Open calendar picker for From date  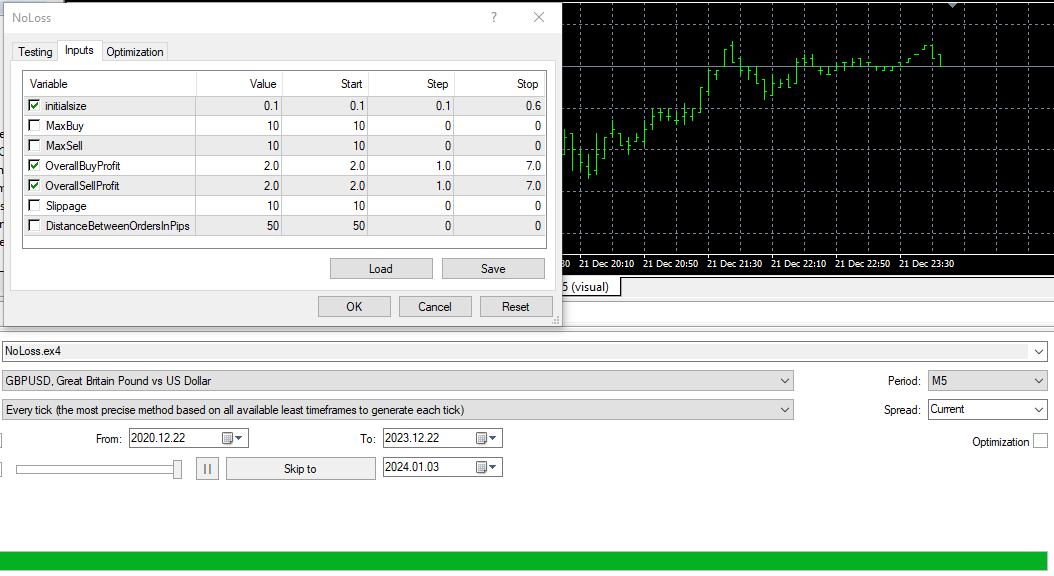[233, 438]
